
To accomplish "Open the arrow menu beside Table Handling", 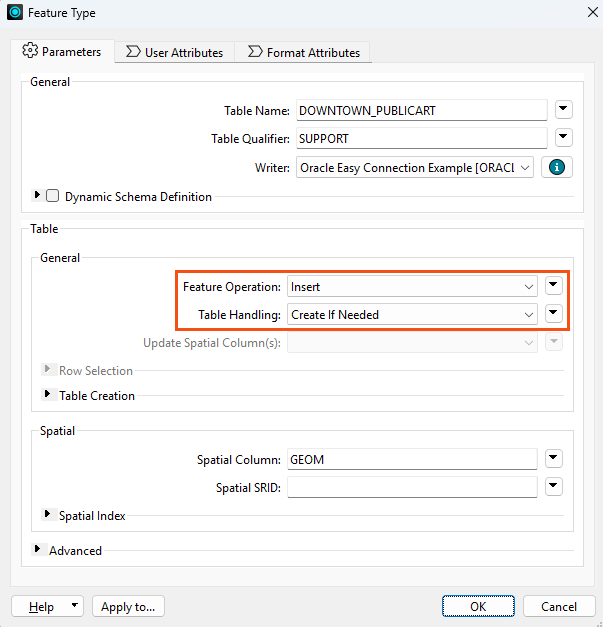I will 553,314.
